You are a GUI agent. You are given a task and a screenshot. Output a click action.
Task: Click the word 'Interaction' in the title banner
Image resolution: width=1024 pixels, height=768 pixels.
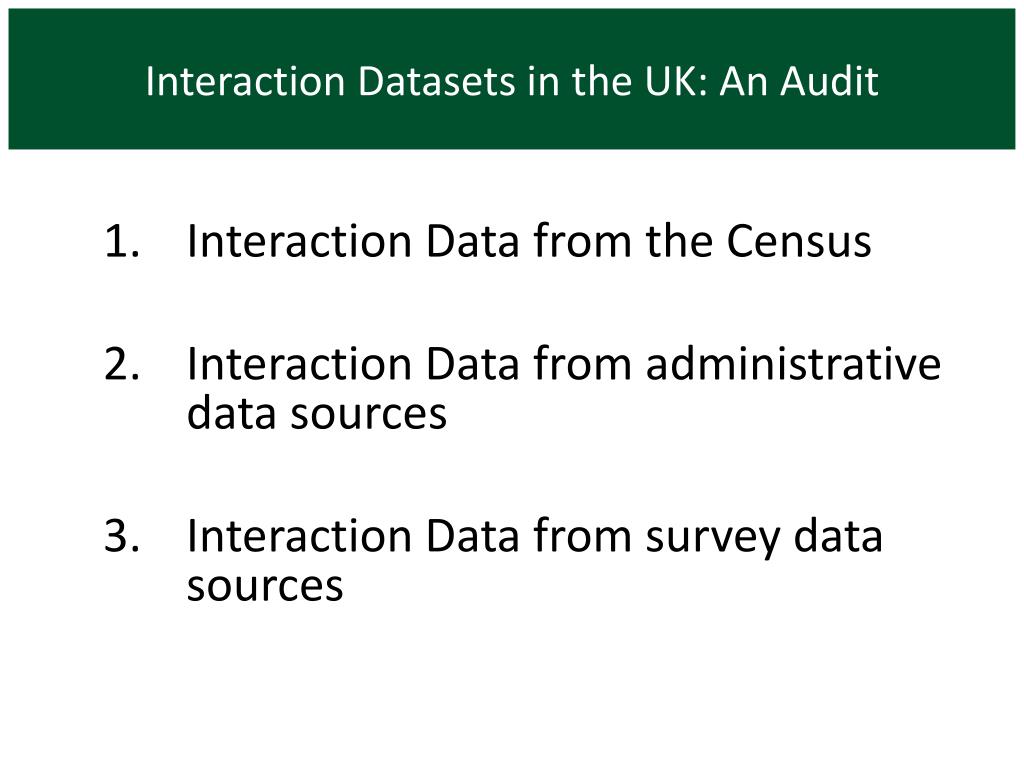click(245, 82)
